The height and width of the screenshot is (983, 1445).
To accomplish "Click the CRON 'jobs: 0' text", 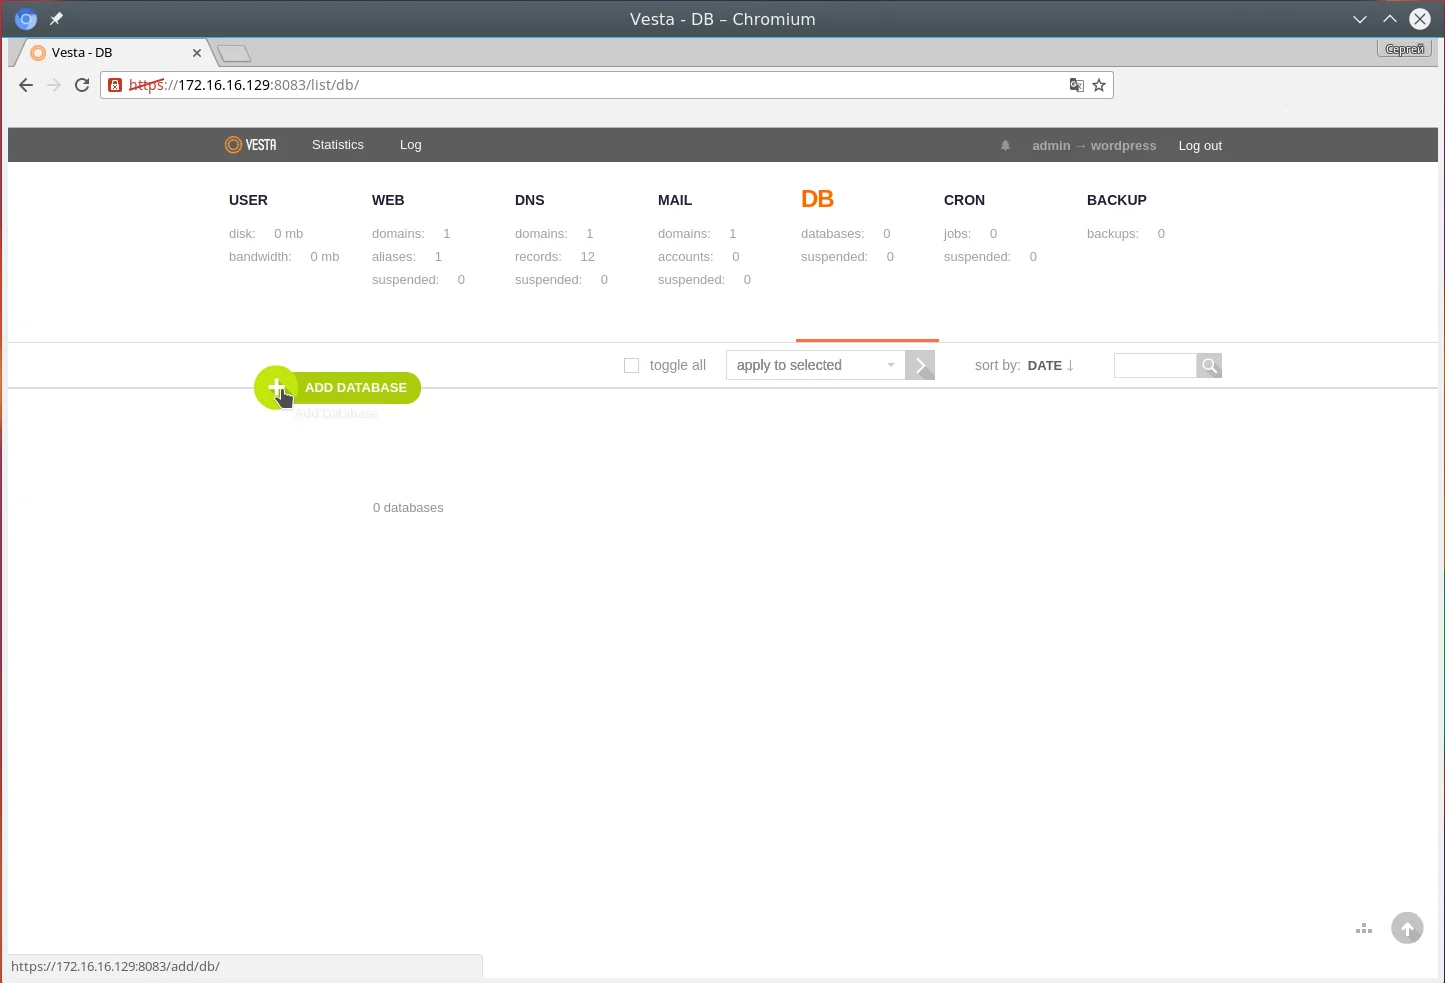I will click(x=971, y=234).
